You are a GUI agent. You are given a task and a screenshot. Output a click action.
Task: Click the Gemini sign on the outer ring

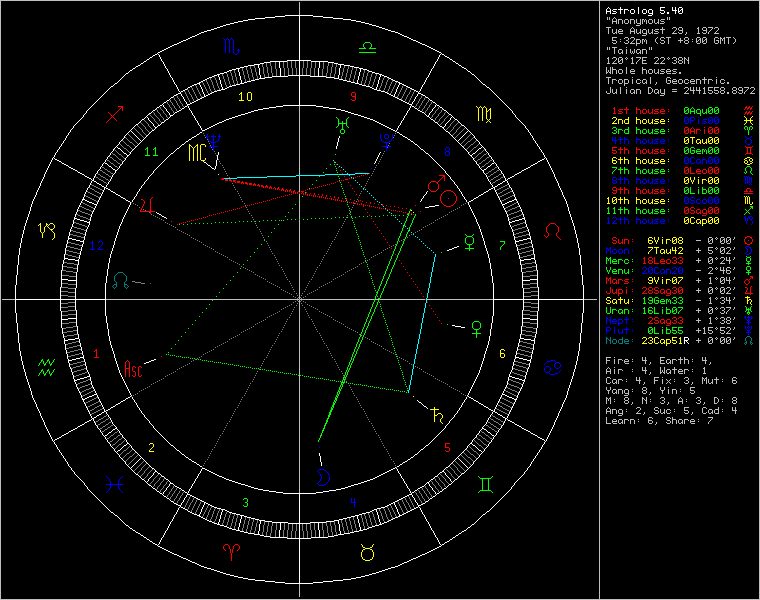coord(486,484)
